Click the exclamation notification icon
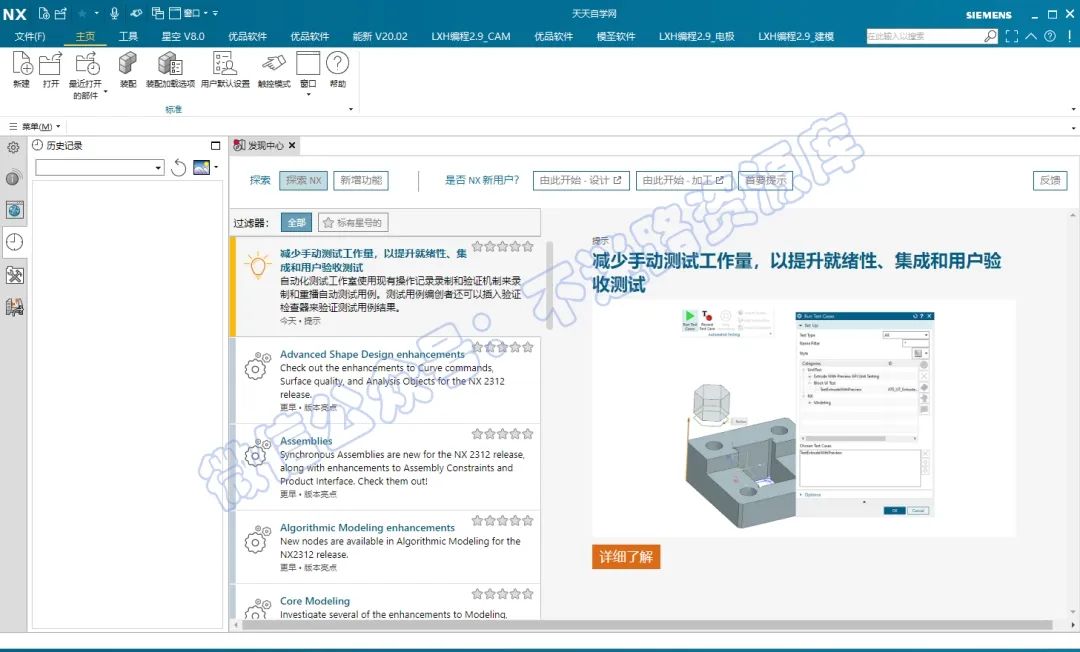The height and width of the screenshot is (652, 1080). point(1069,36)
